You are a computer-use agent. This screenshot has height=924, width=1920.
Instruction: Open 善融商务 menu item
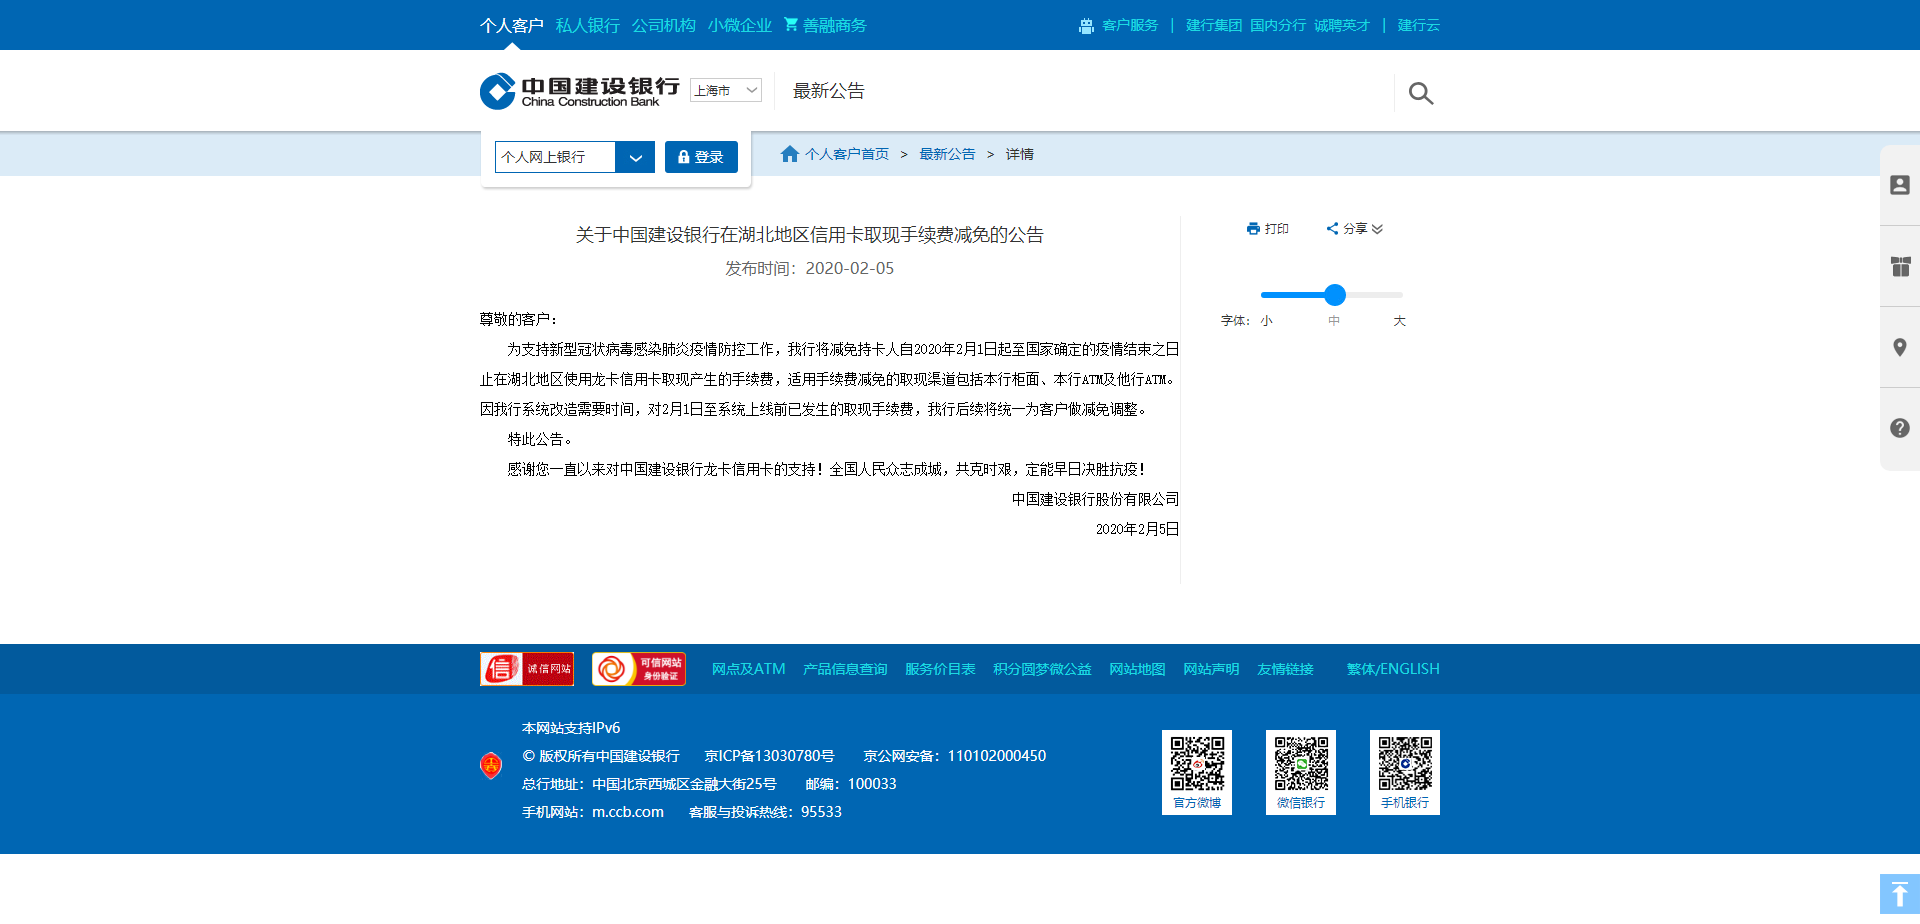(x=834, y=25)
